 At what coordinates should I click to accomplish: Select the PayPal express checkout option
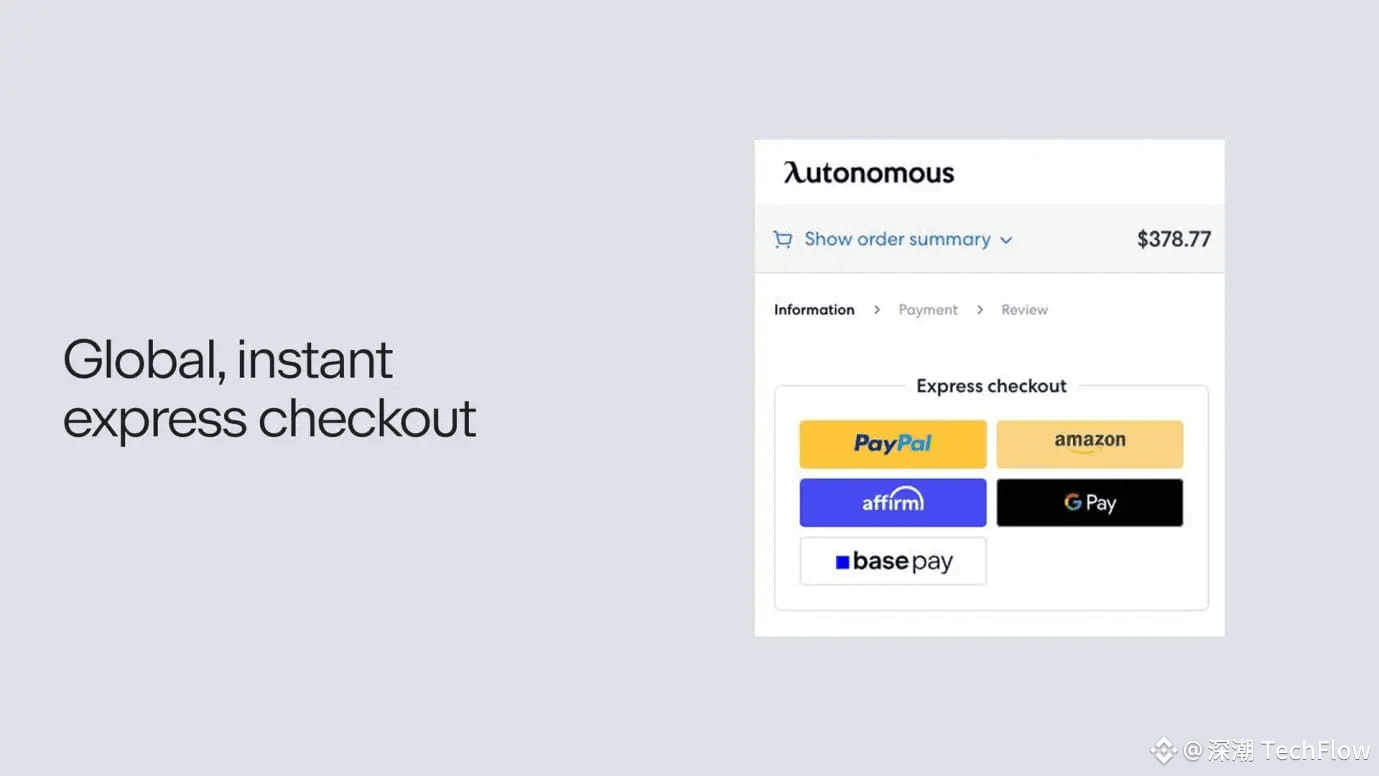click(892, 443)
